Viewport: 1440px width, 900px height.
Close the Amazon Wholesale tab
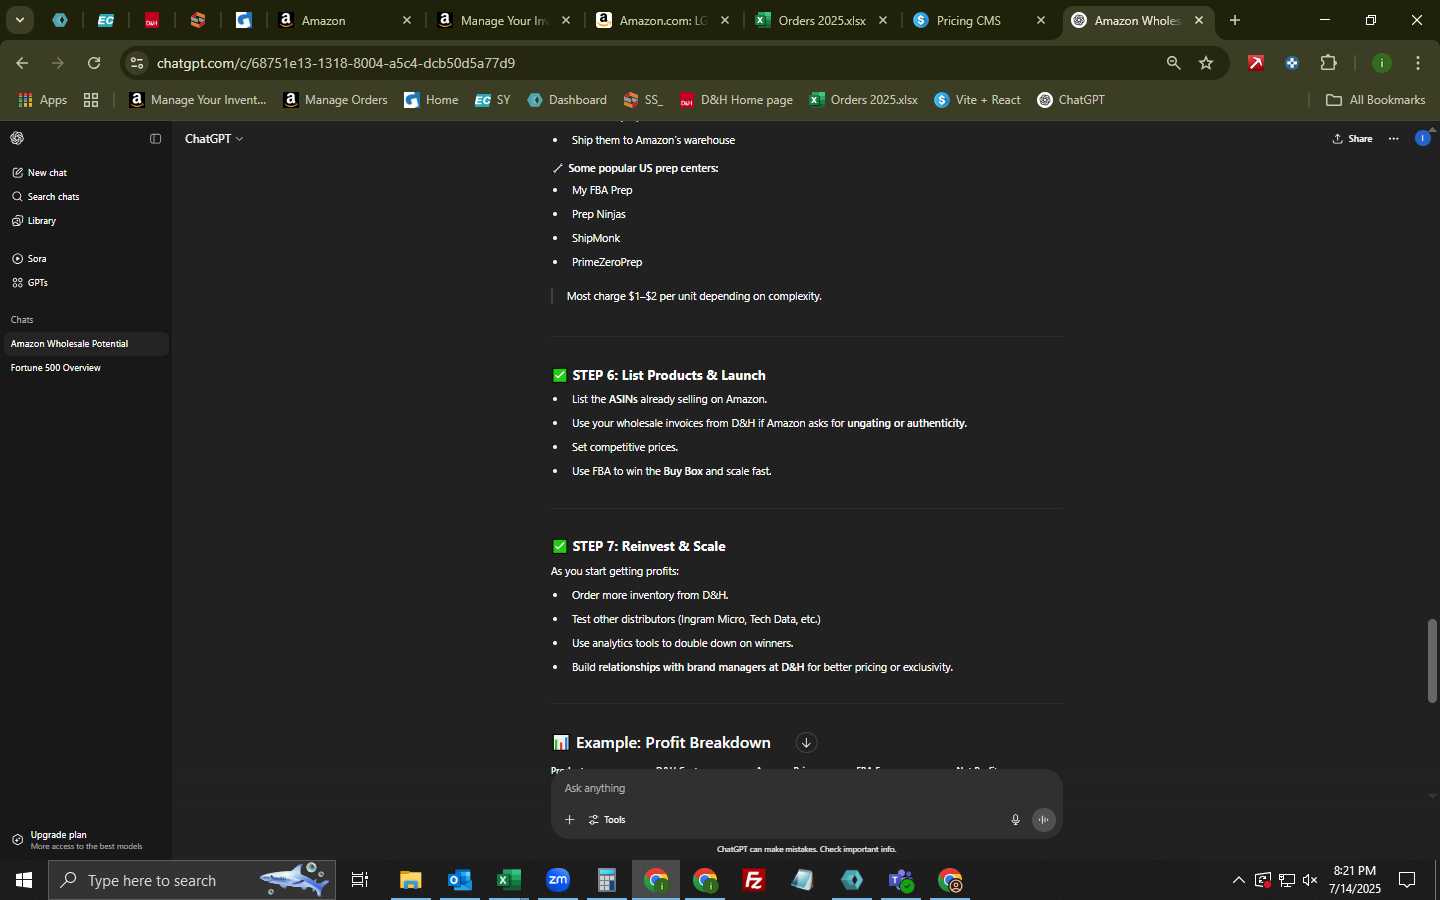tap(1199, 20)
